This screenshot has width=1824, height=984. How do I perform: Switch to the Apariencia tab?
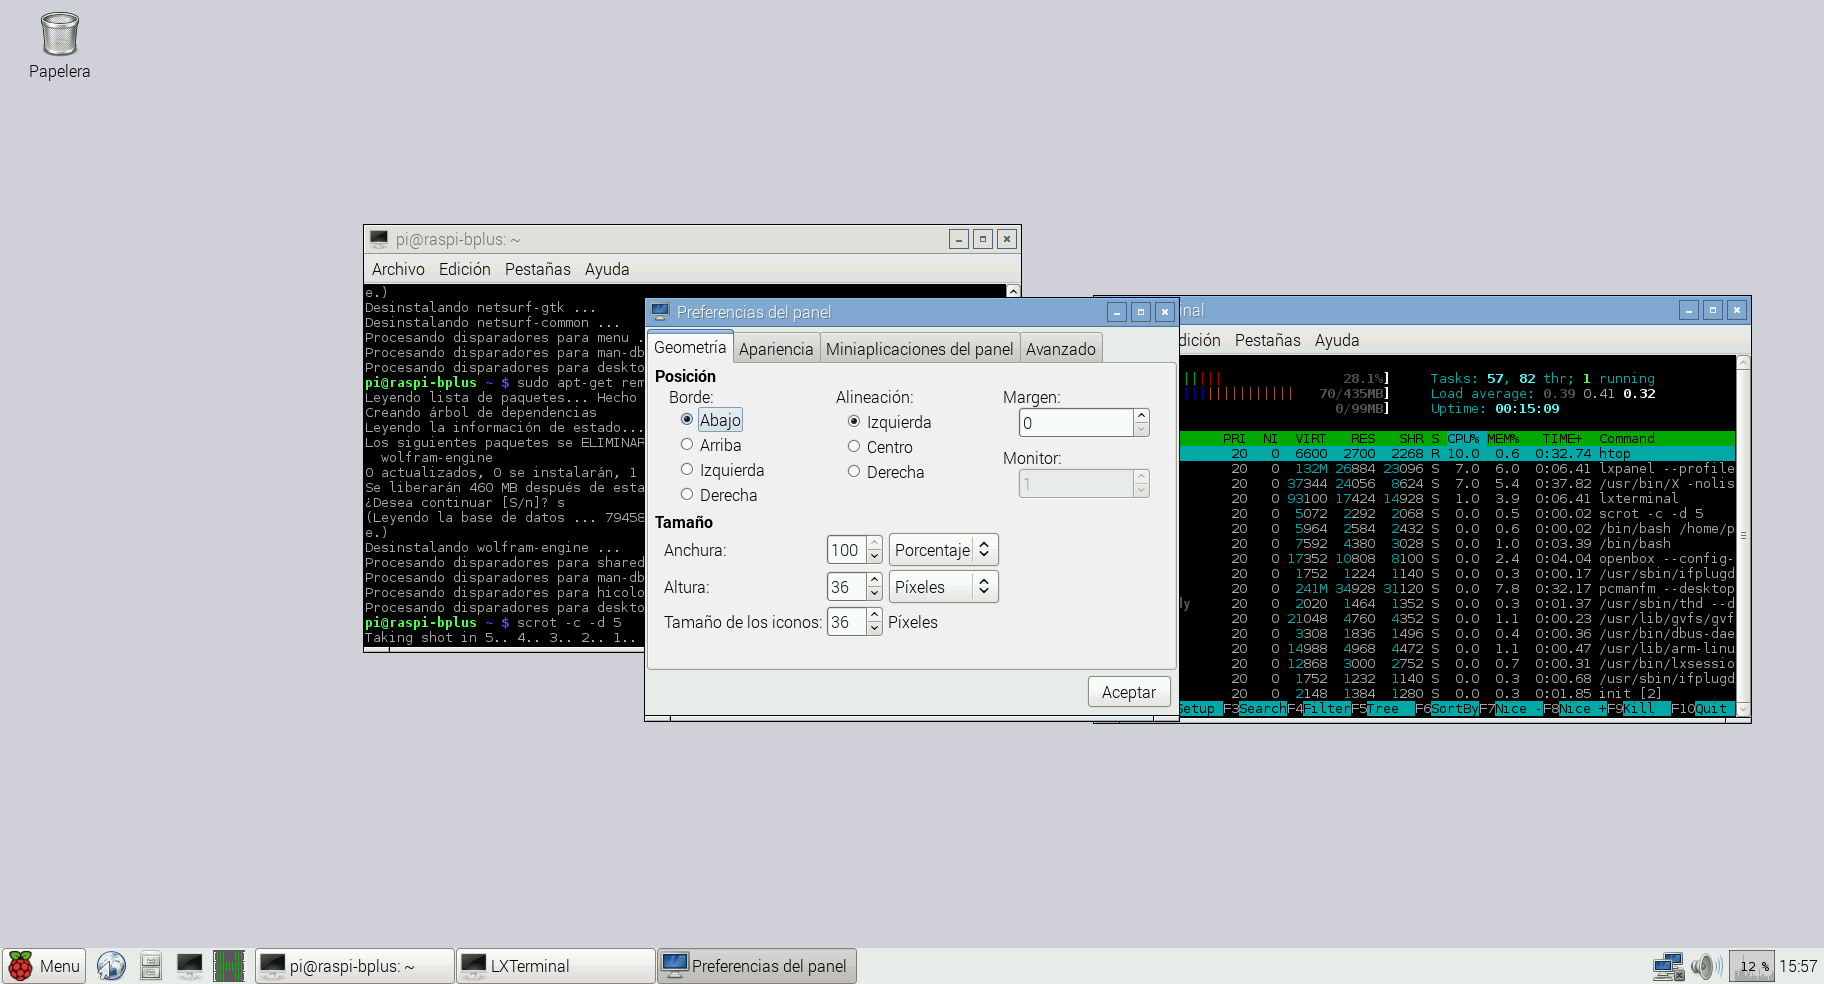tap(776, 349)
